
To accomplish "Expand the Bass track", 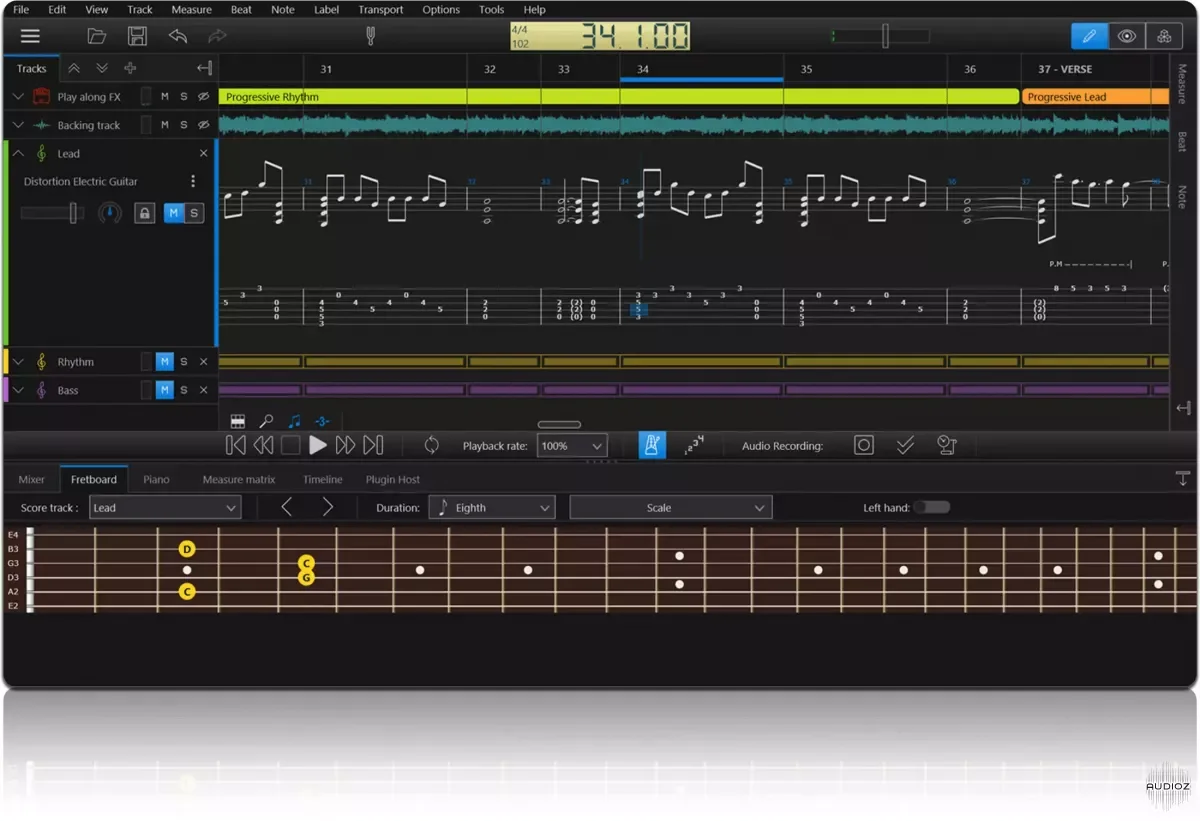I will [18, 390].
